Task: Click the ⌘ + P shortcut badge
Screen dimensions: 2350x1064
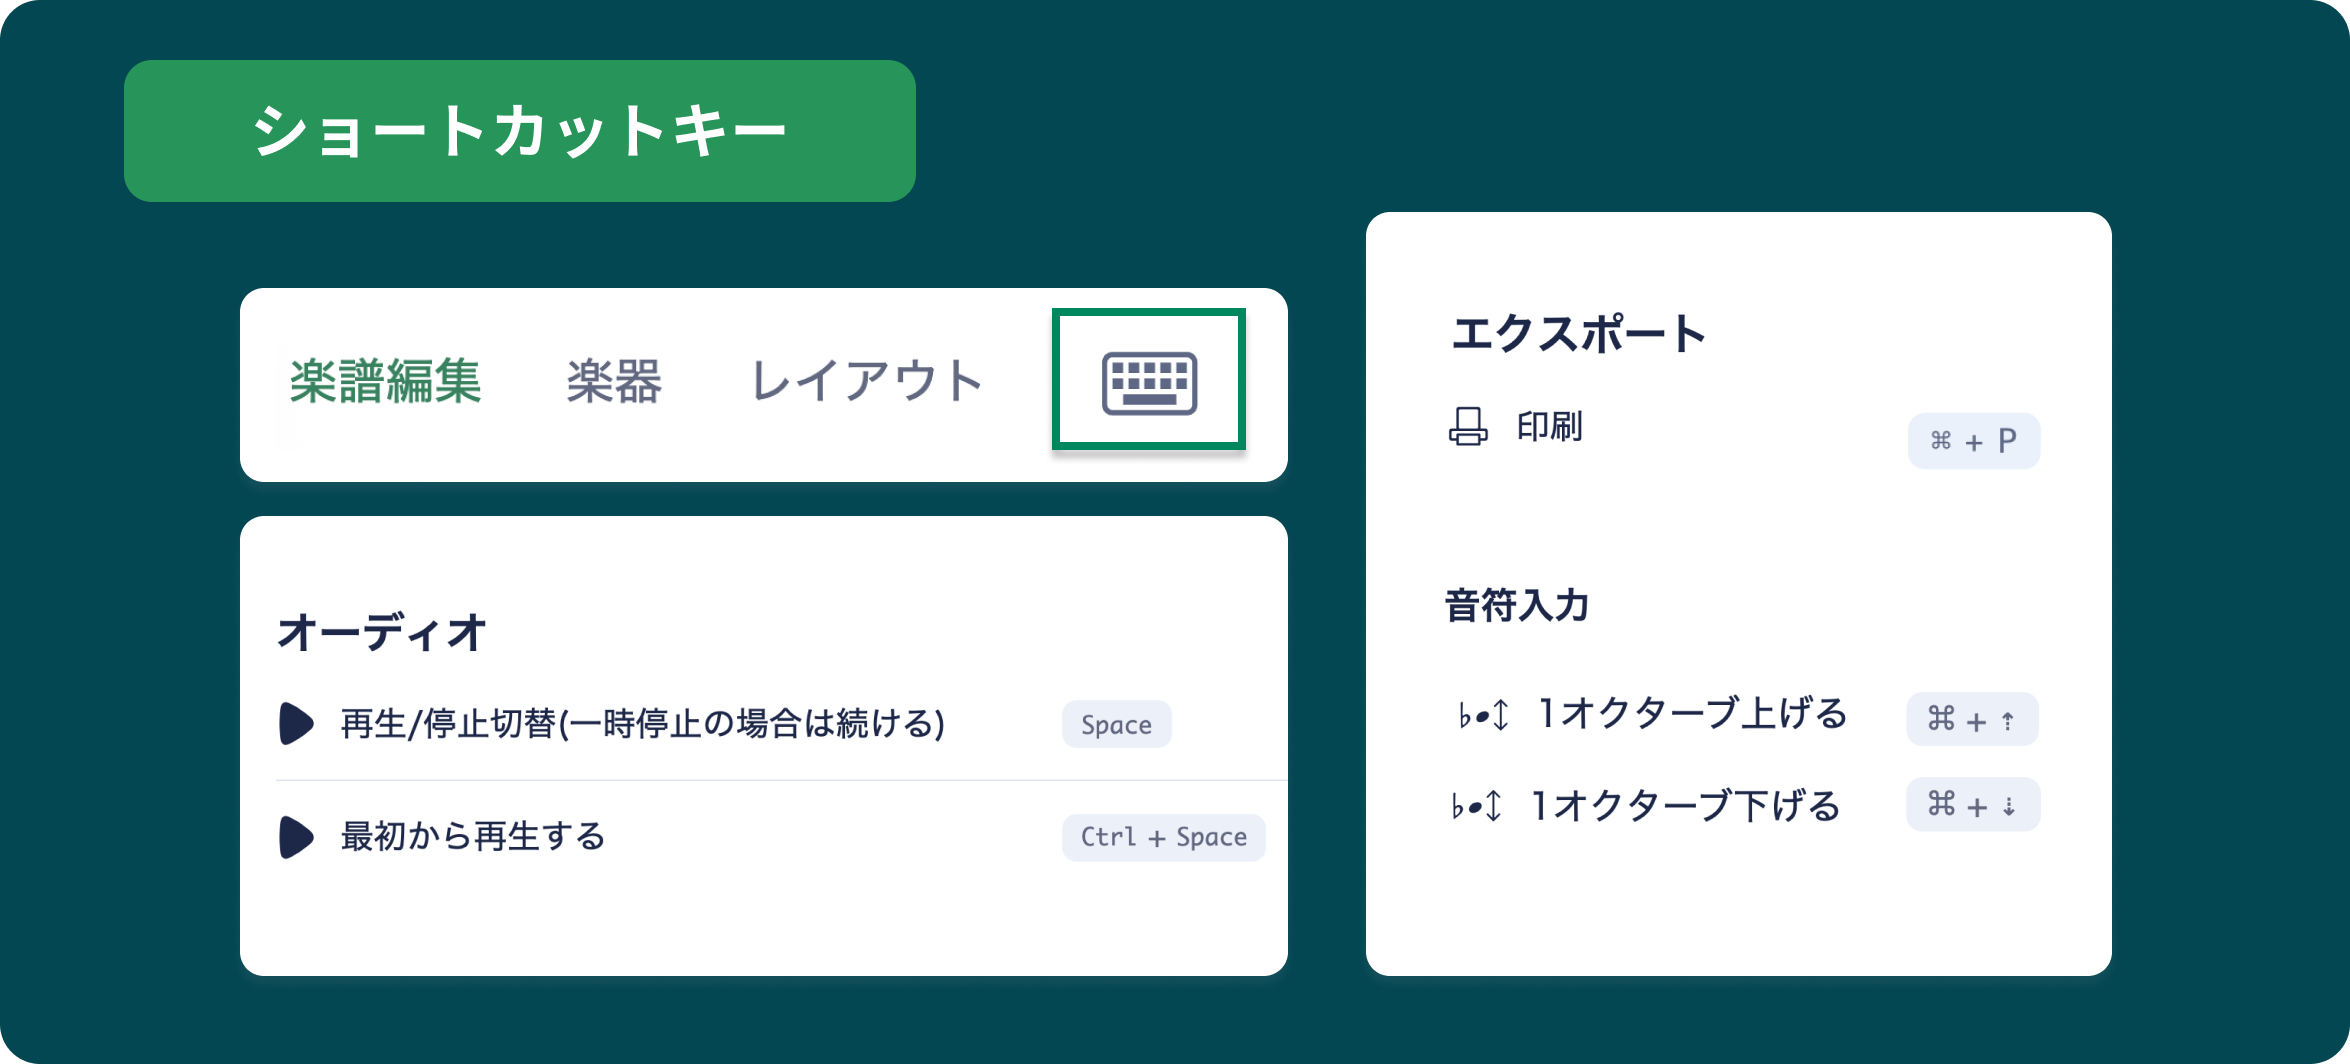Action: pos(1973,441)
